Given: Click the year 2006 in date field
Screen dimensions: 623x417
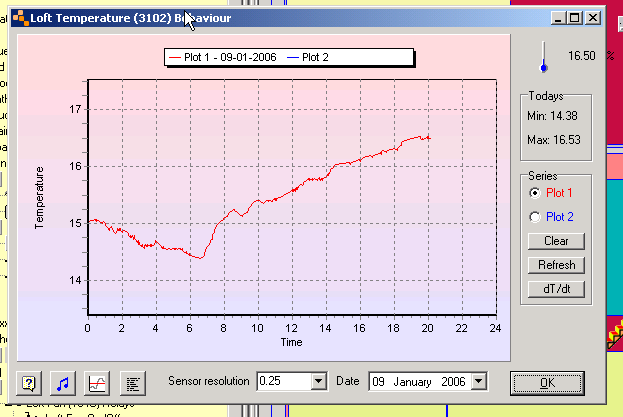Looking at the screenshot, I should pos(454,381).
